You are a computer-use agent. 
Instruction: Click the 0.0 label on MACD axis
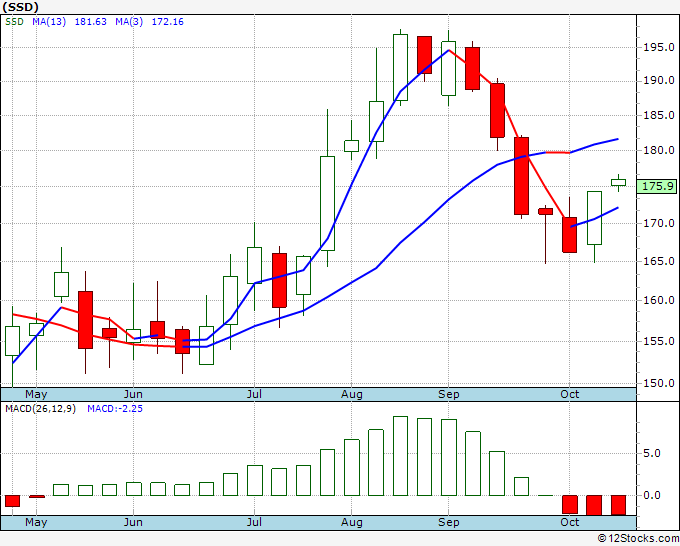[652, 495]
